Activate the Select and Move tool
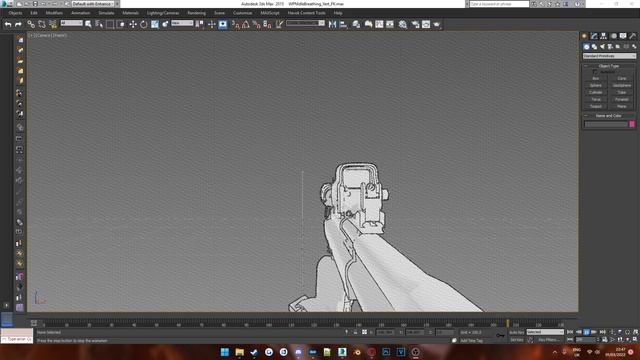The width and height of the screenshot is (640, 360). pyautogui.click(x=133, y=24)
